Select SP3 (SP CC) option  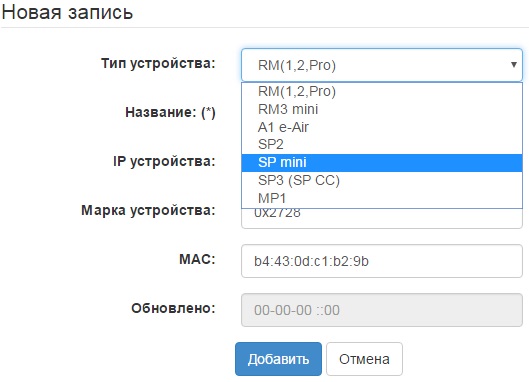pos(382,181)
